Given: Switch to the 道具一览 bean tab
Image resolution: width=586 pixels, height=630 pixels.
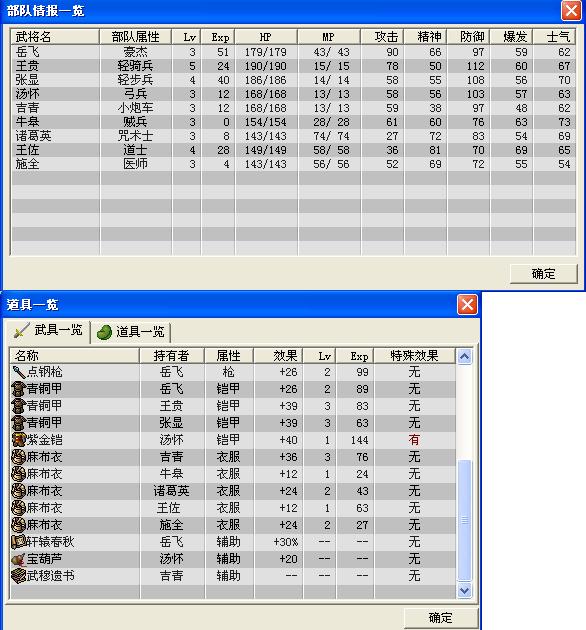Looking at the screenshot, I should [x=131, y=332].
